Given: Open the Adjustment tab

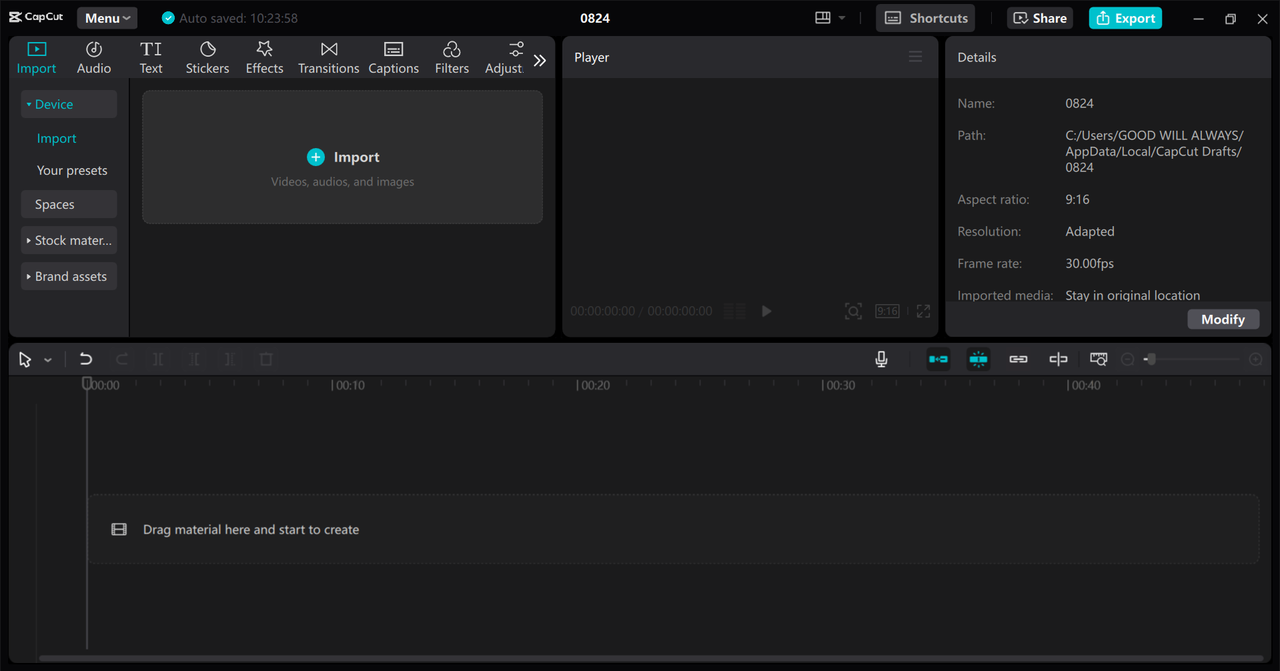Looking at the screenshot, I should click(x=505, y=58).
